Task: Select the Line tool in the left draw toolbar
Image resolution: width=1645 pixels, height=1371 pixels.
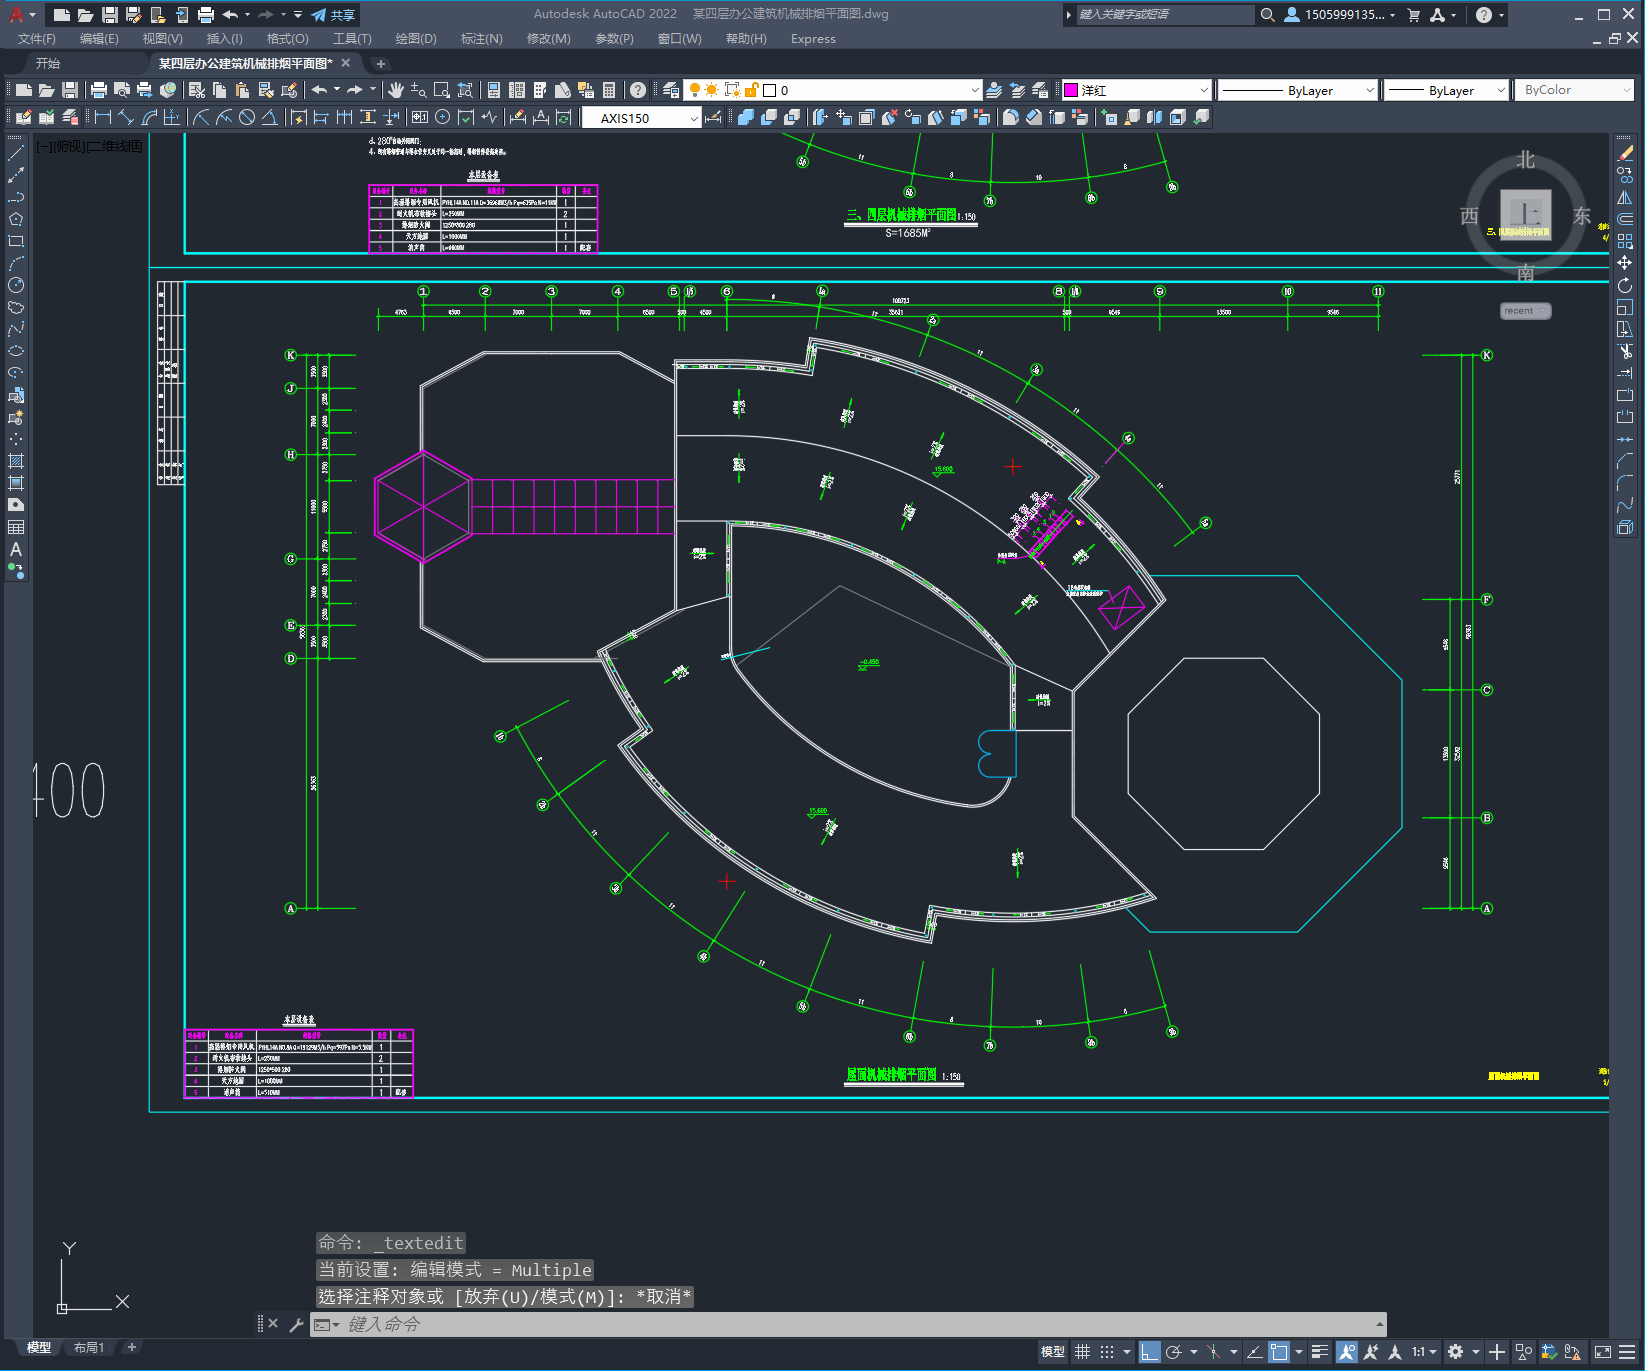Action: 16,153
